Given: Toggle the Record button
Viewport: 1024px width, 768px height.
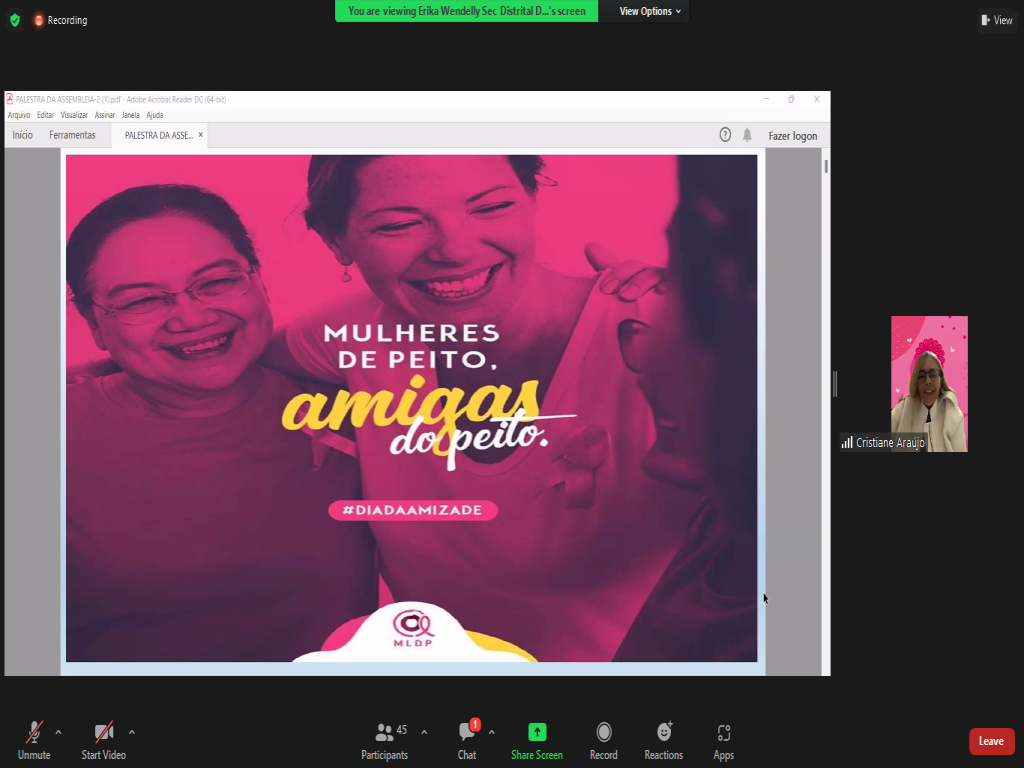Looking at the screenshot, I should pyautogui.click(x=603, y=740).
